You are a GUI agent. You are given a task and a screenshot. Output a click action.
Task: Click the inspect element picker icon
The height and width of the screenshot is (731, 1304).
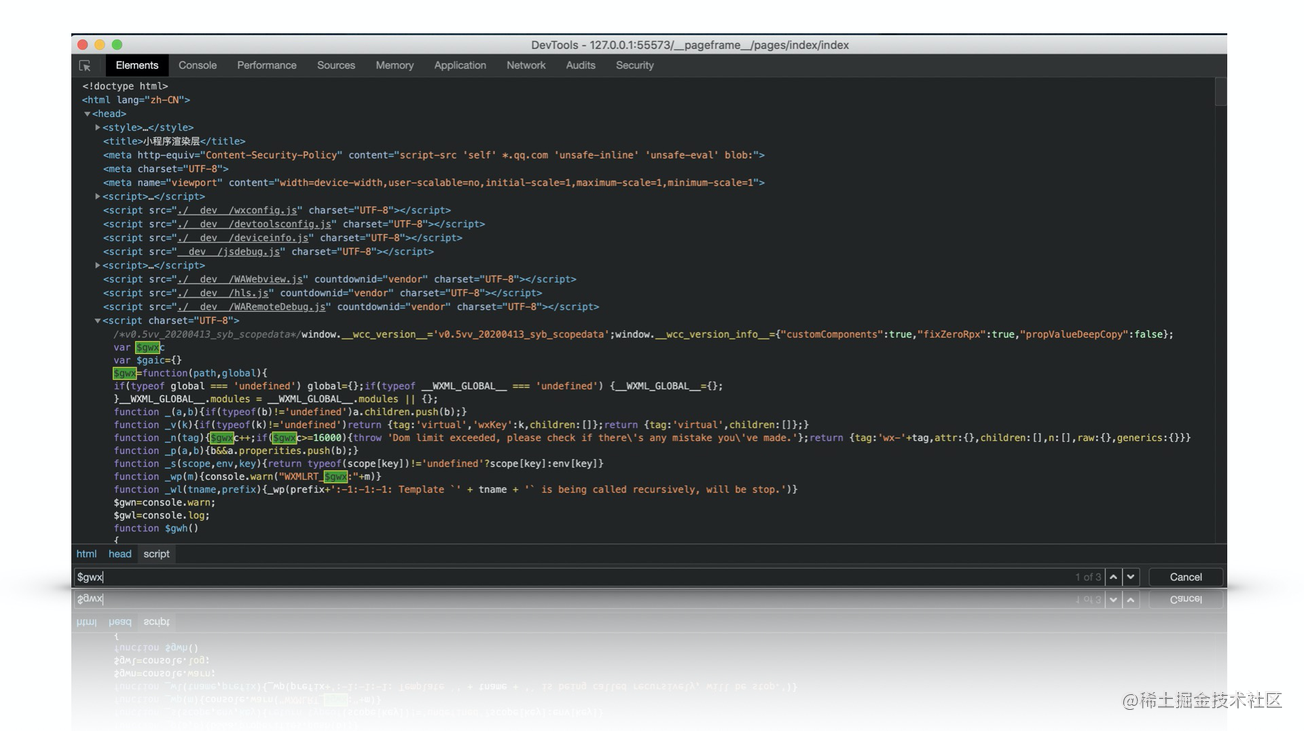(x=85, y=66)
